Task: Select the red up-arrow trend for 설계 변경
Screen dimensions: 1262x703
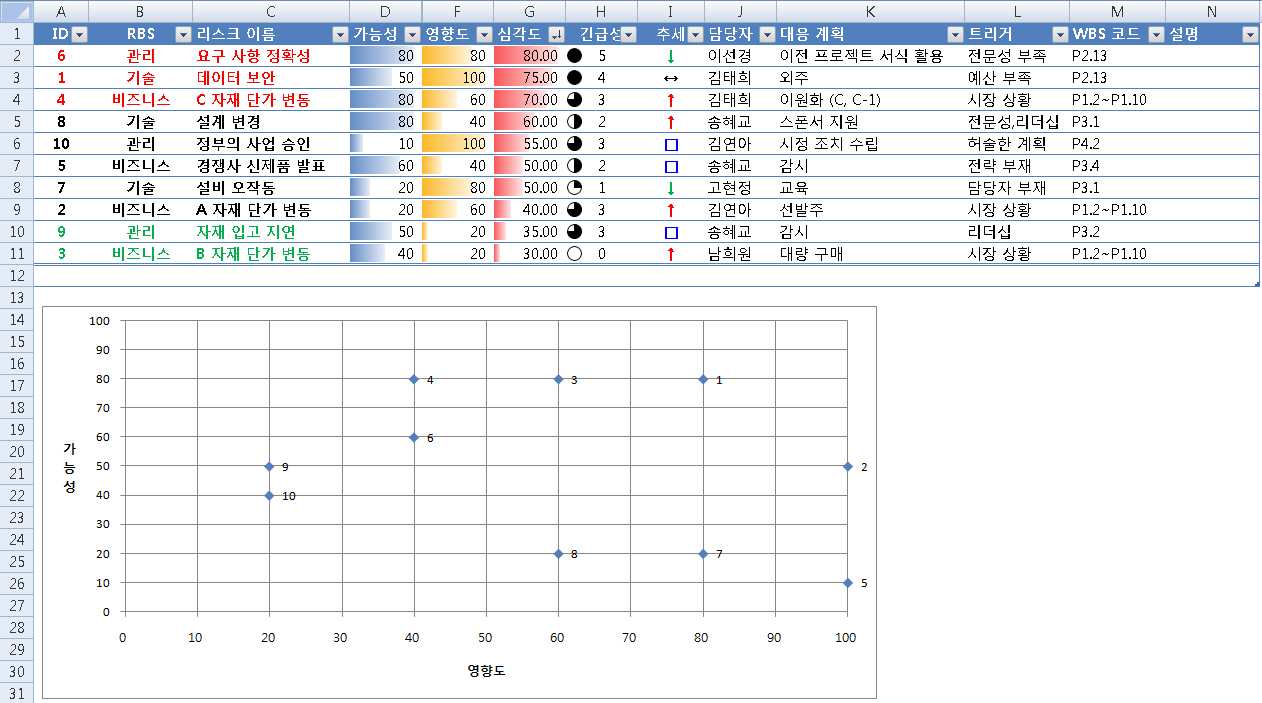Action: [671, 122]
